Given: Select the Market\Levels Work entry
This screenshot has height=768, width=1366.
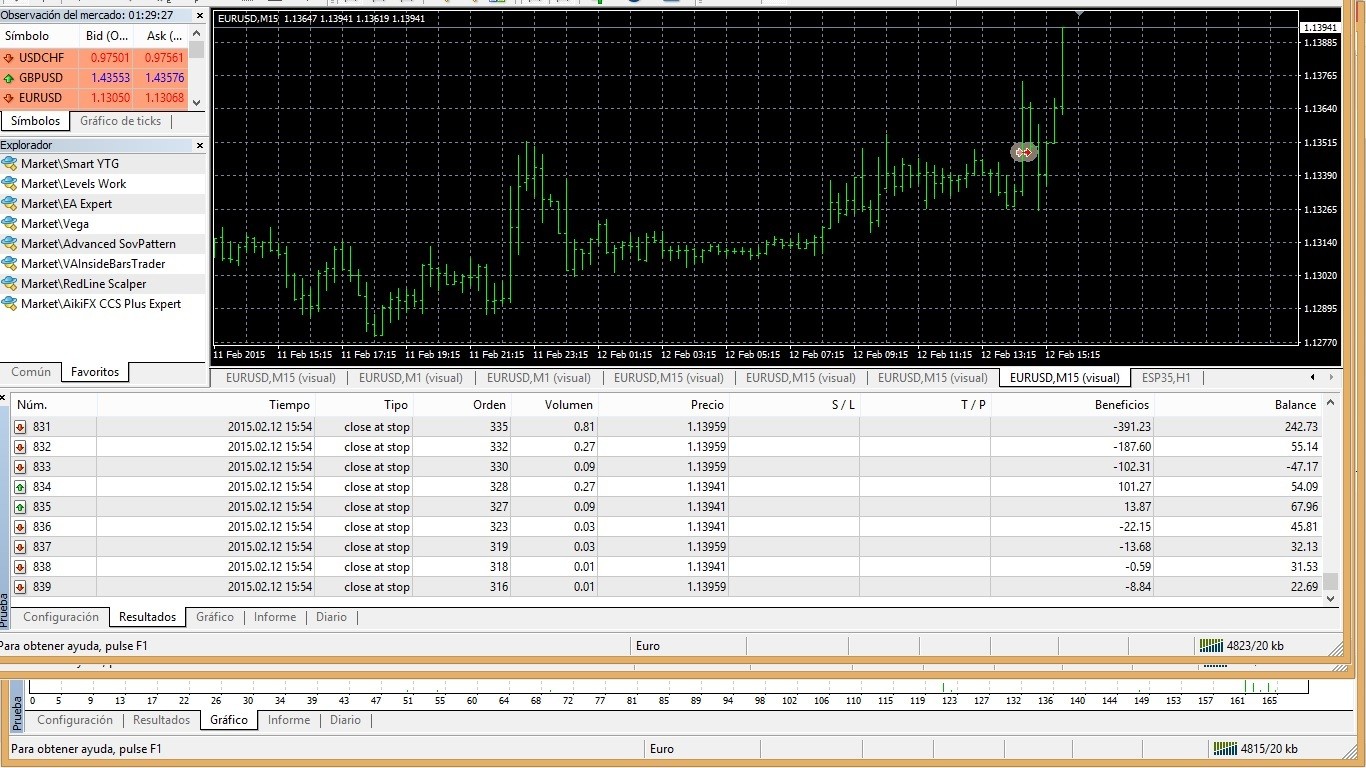Looking at the screenshot, I should (x=73, y=184).
